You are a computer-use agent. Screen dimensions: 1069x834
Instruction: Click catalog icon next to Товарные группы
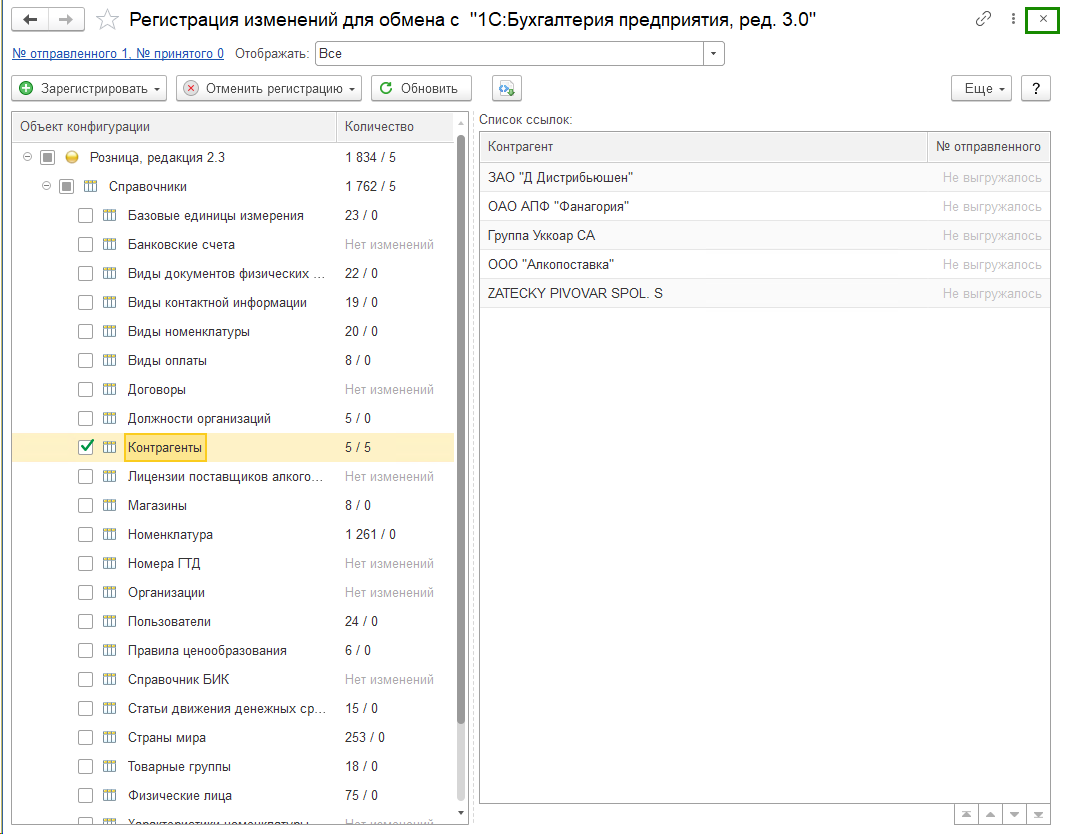point(110,766)
